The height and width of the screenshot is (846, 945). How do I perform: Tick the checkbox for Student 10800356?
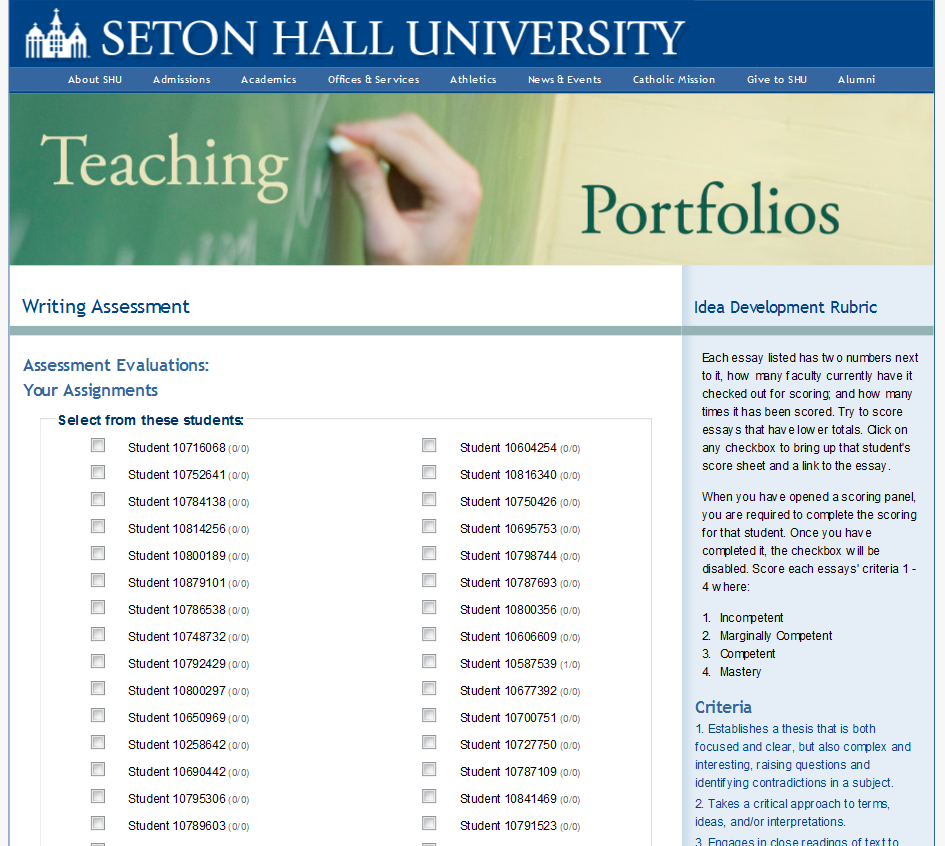point(429,607)
